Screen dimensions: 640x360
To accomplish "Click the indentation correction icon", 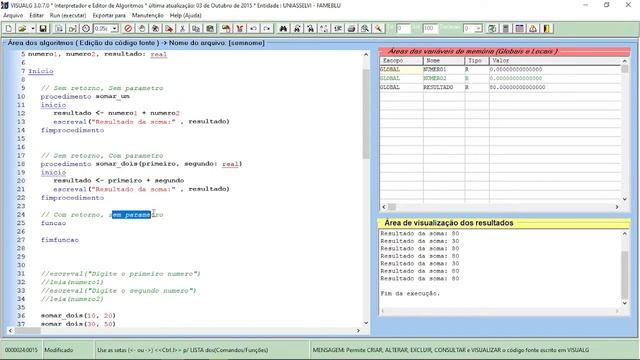I will point(226,29).
